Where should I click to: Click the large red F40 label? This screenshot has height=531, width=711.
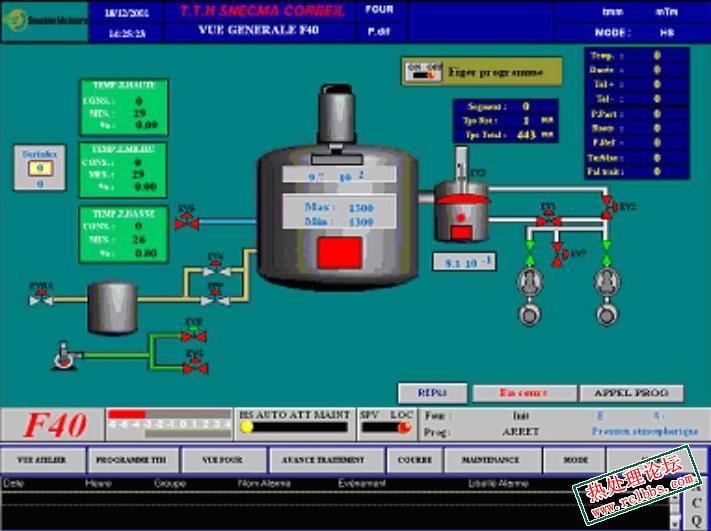pos(54,426)
